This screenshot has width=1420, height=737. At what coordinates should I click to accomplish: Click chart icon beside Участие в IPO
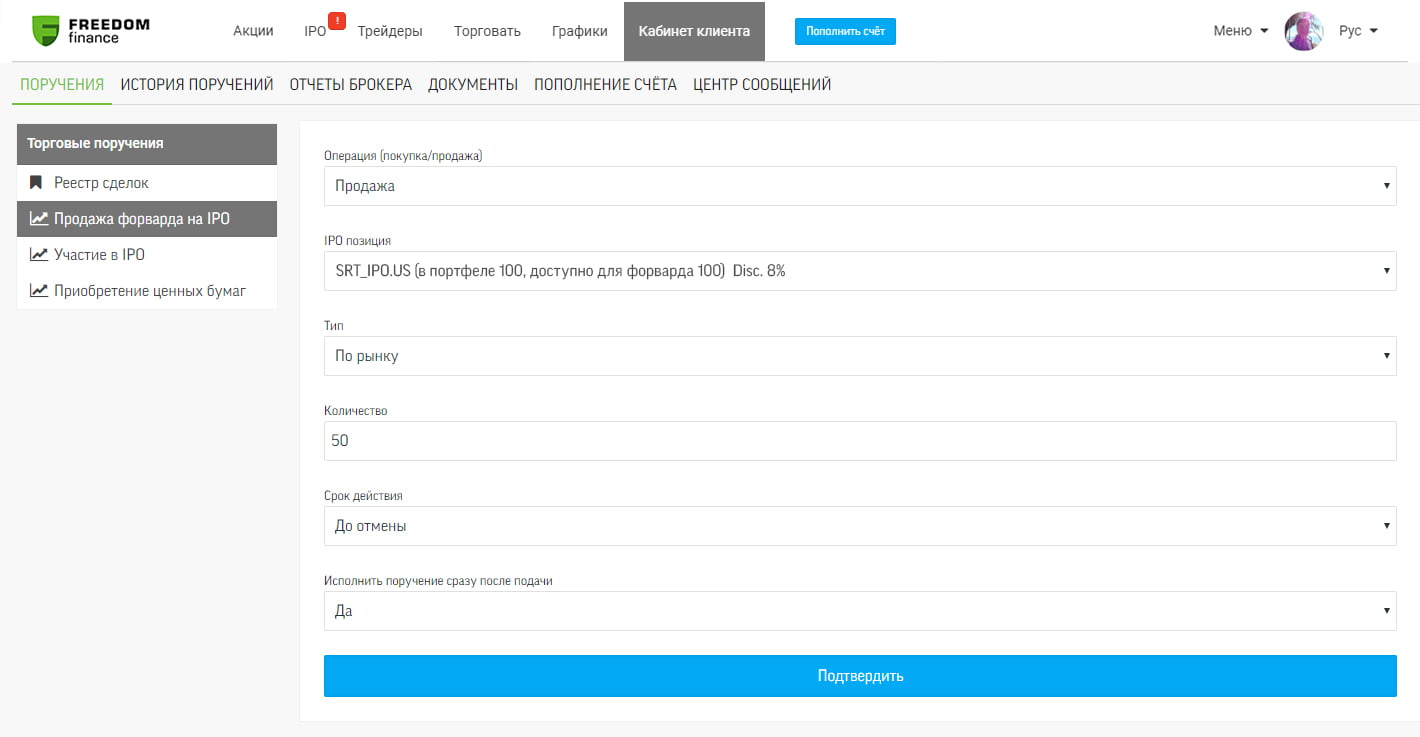[39, 255]
